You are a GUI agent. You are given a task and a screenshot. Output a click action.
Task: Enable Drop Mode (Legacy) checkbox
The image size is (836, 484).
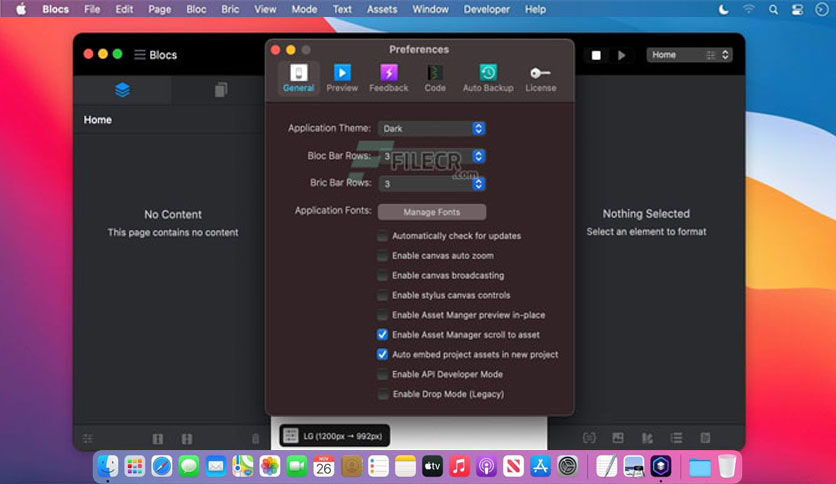(x=382, y=394)
